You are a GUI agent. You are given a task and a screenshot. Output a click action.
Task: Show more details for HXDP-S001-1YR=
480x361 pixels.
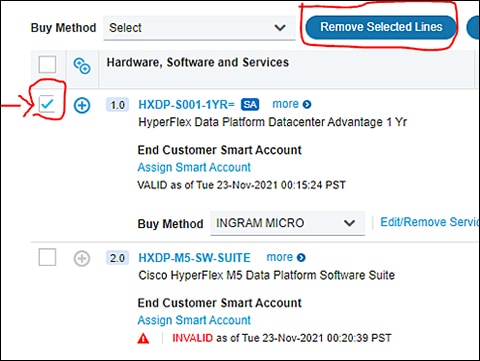(x=292, y=104)
